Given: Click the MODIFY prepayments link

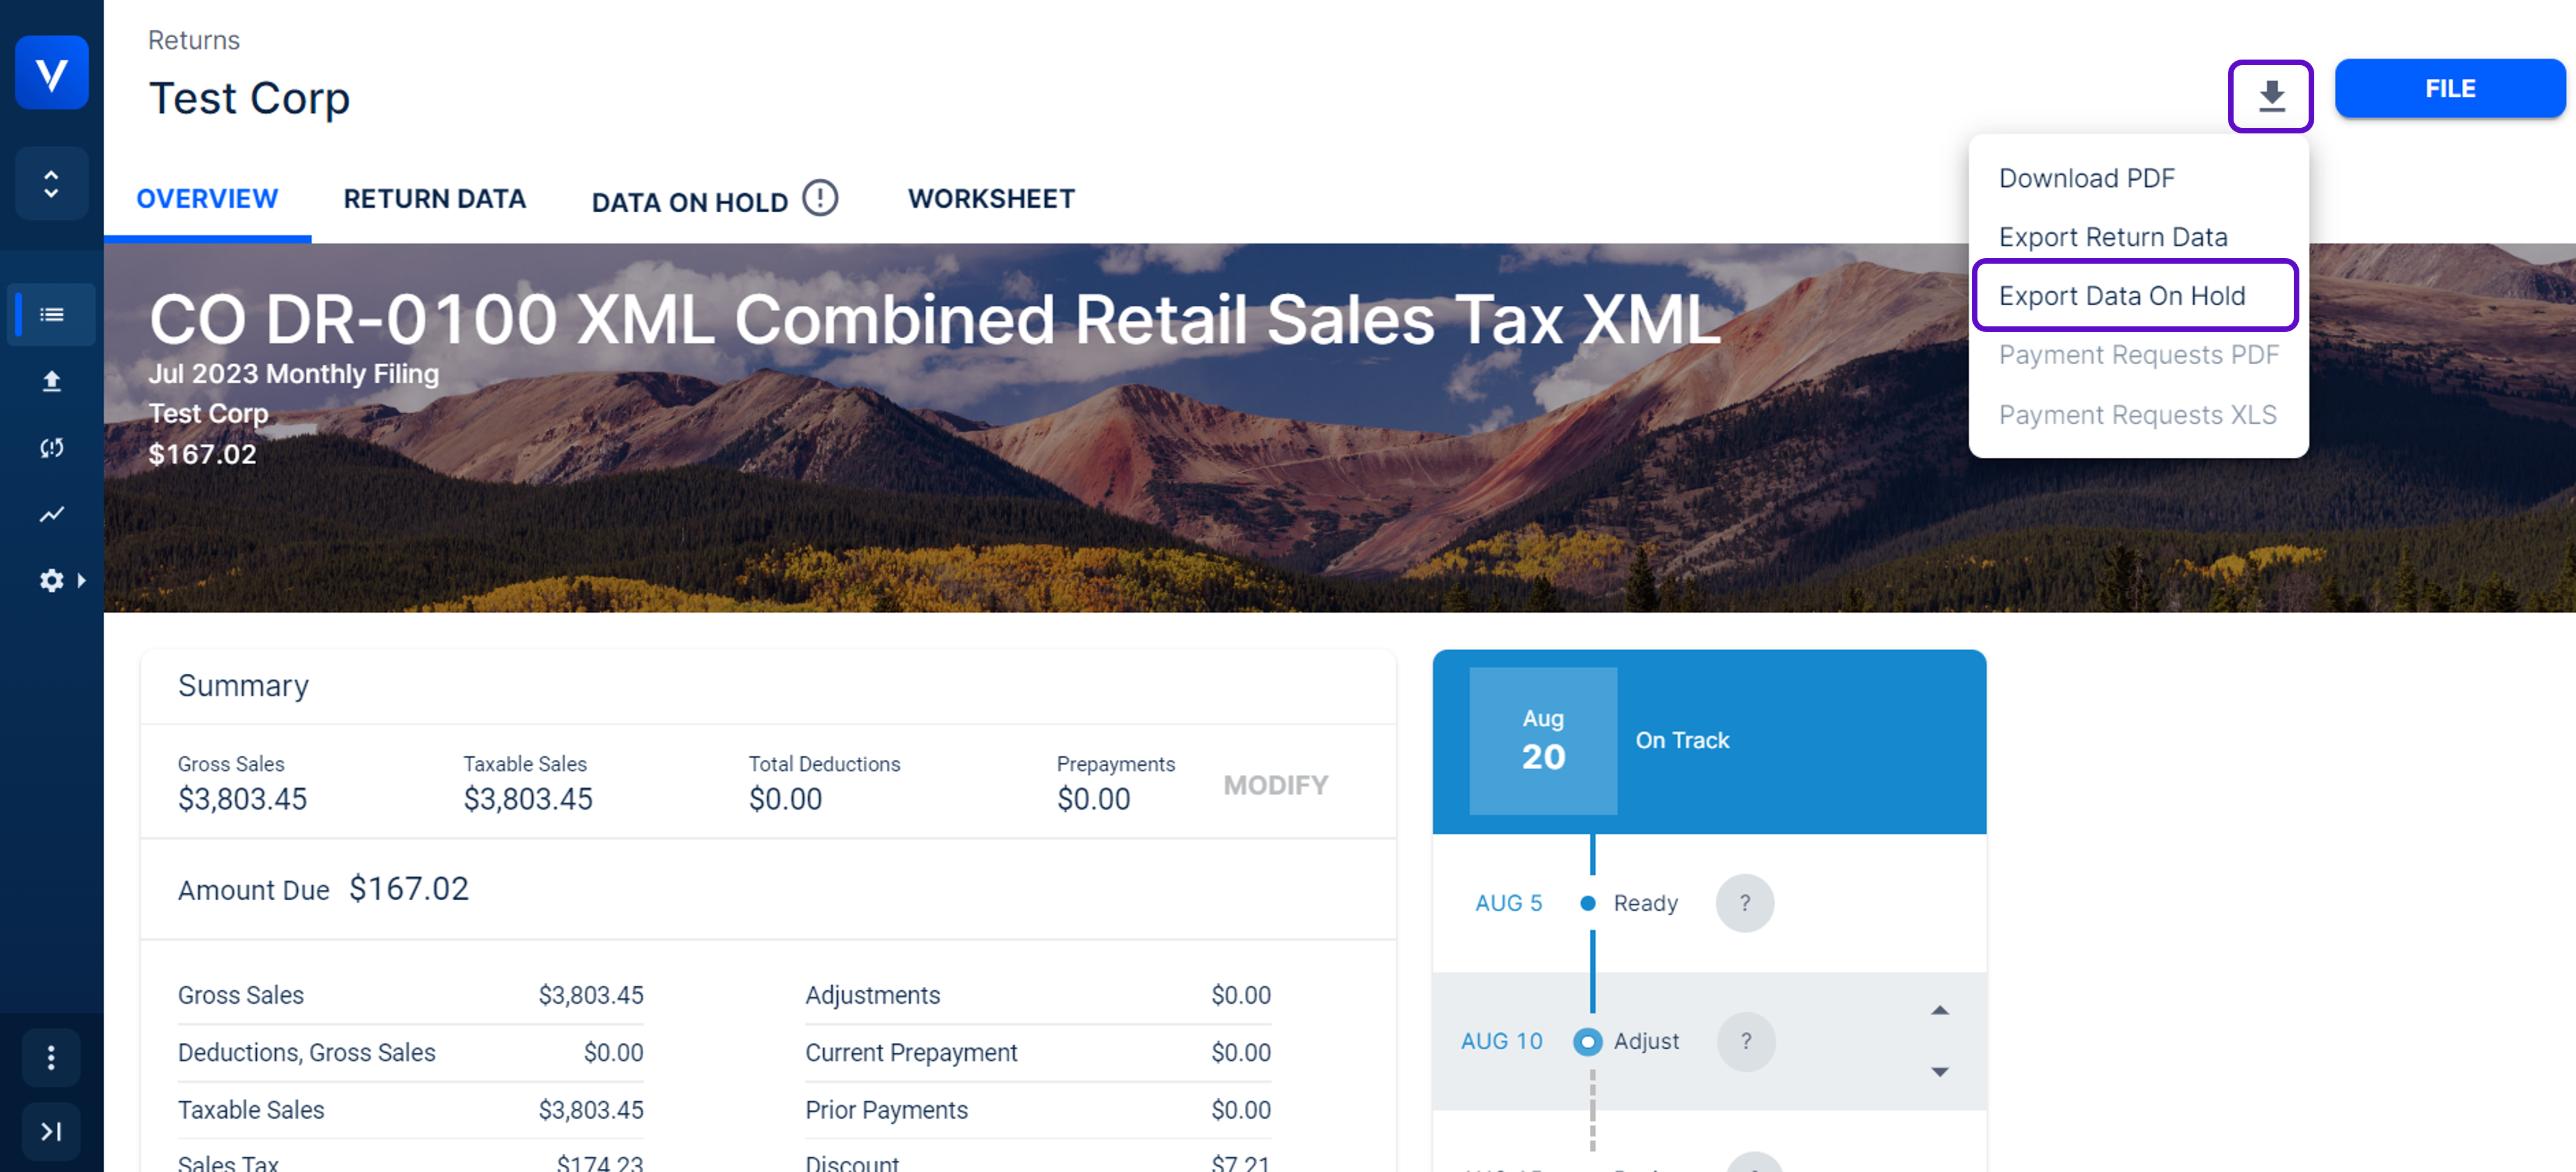Looking at the screenshot, I should pyautogui.click(x=1275, y=785).
